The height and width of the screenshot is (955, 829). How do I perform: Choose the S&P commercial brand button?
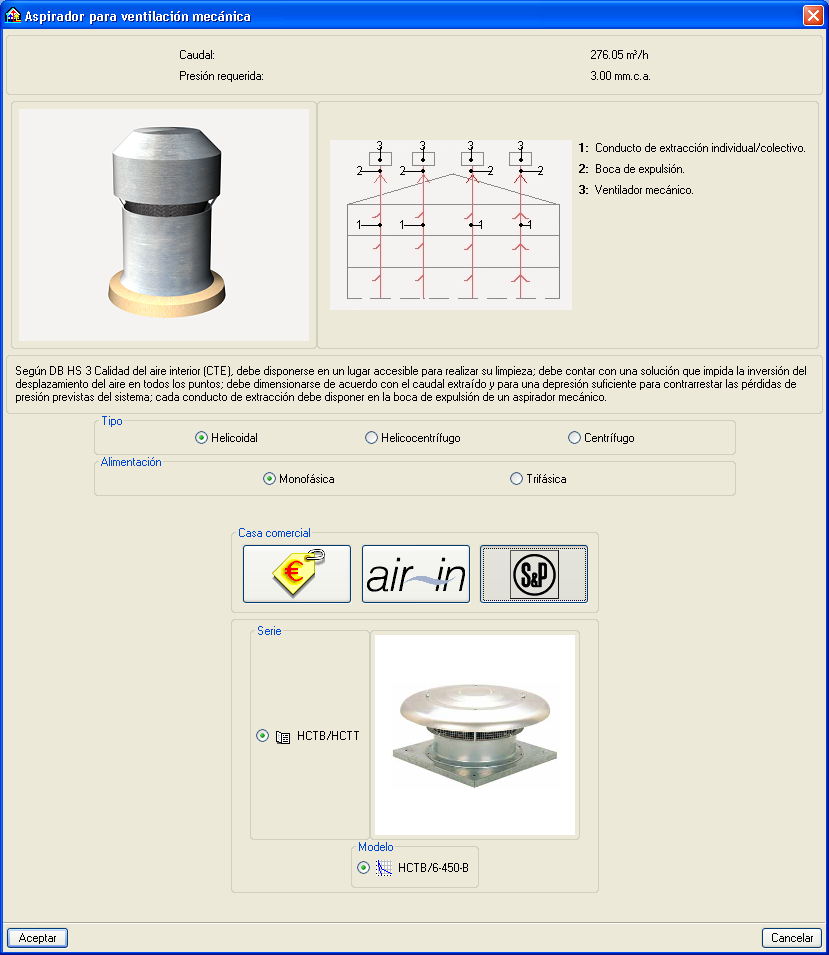point(534,574)
